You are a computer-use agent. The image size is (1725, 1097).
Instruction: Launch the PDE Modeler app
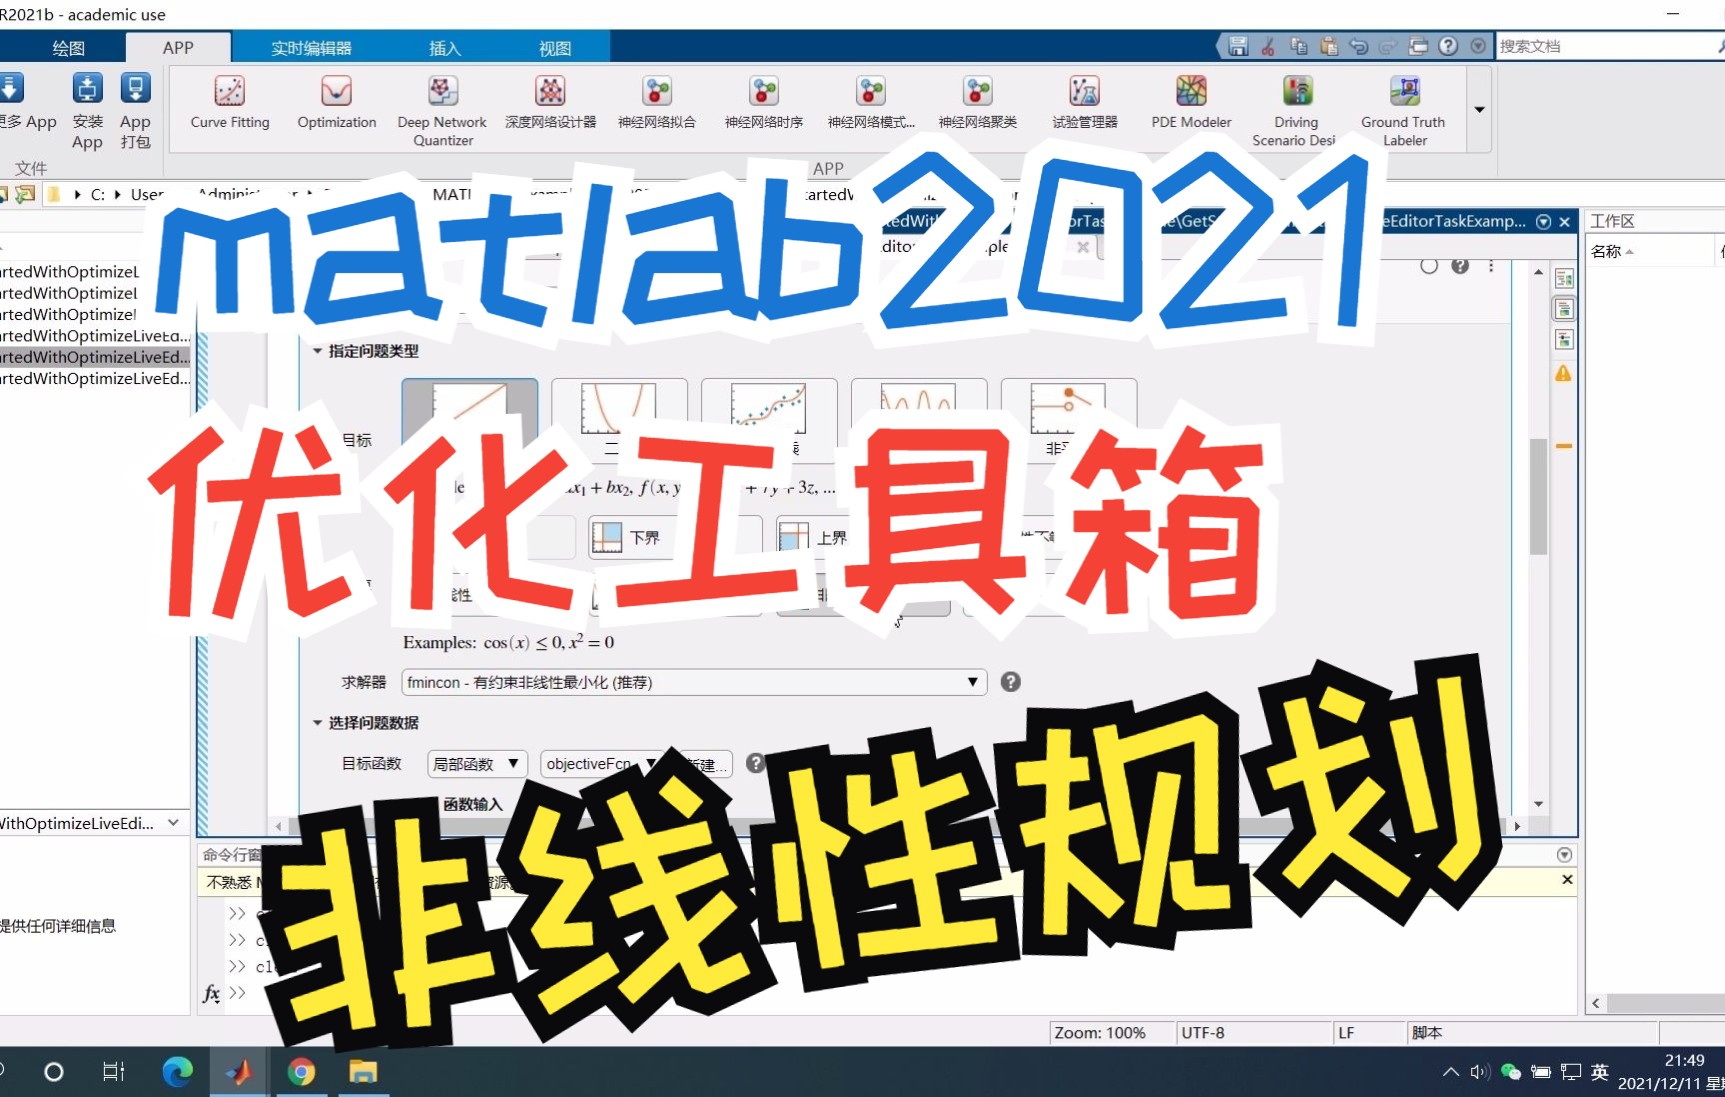pyautogui.click(x=1191, y=103)
